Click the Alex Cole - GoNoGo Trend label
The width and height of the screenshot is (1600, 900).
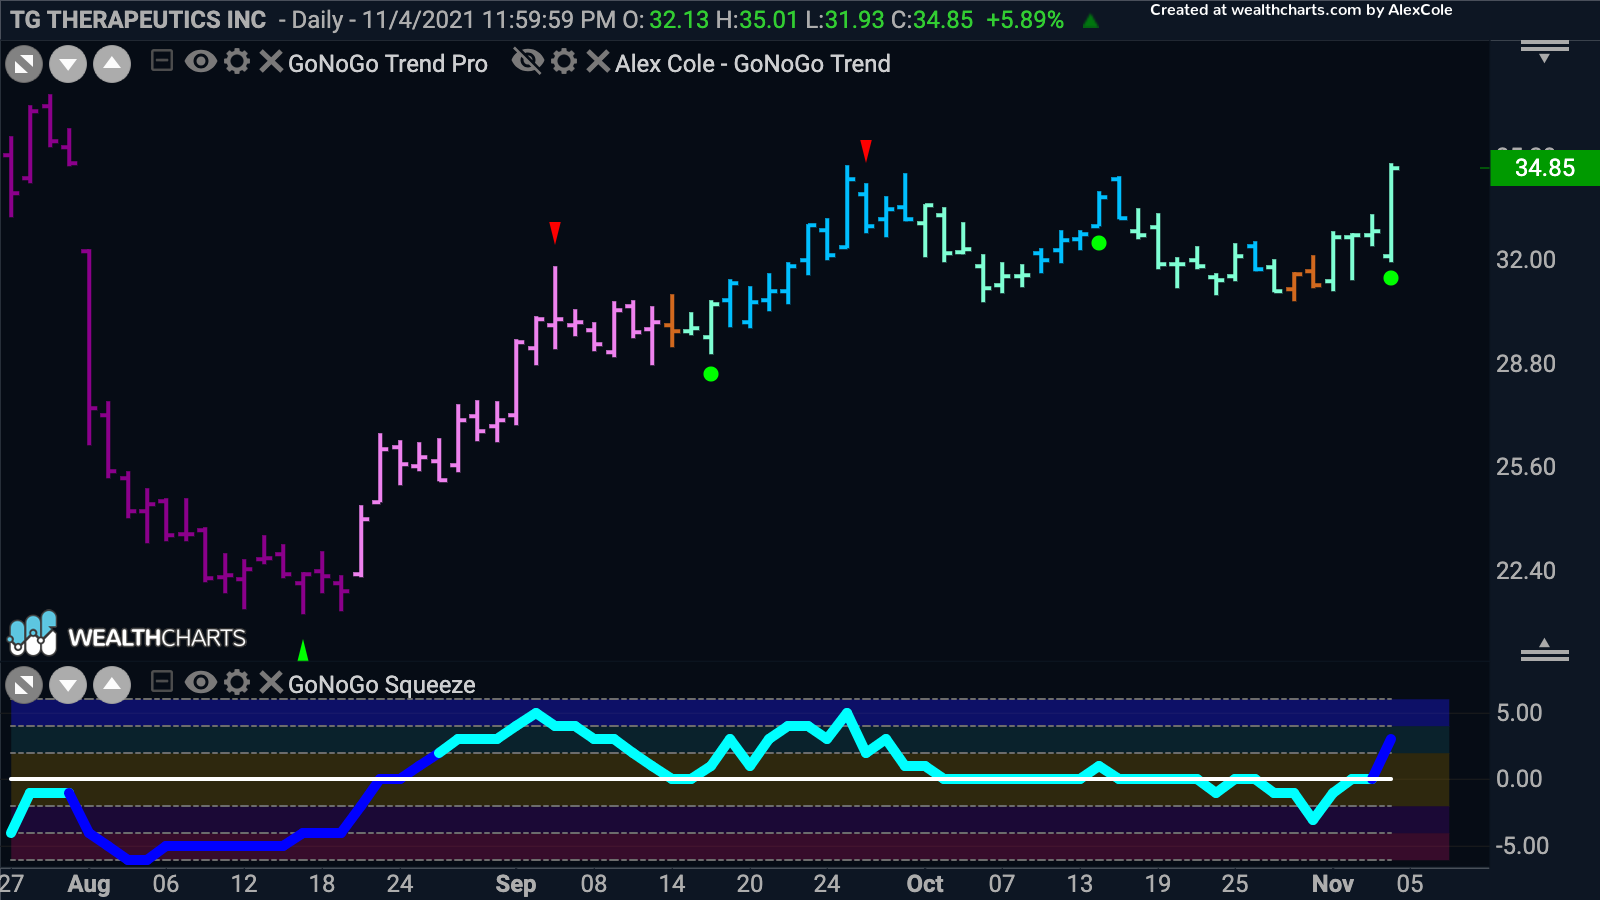pos(753,64)
